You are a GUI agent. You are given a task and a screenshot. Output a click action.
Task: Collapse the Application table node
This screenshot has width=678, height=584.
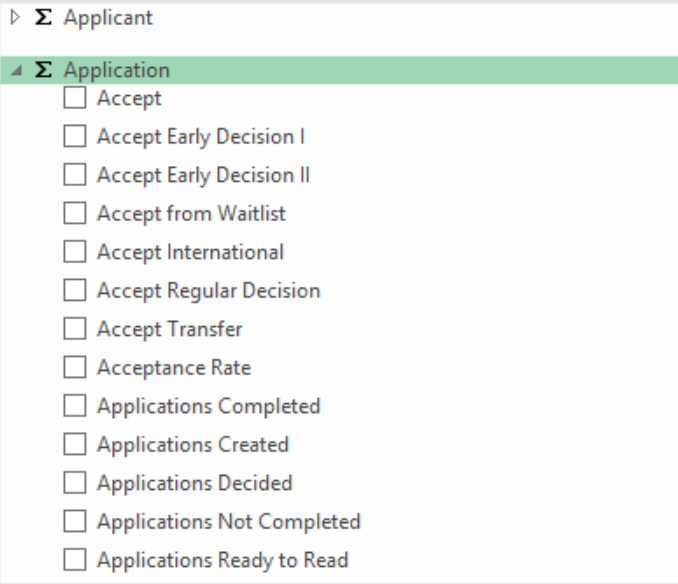[16, 70]
